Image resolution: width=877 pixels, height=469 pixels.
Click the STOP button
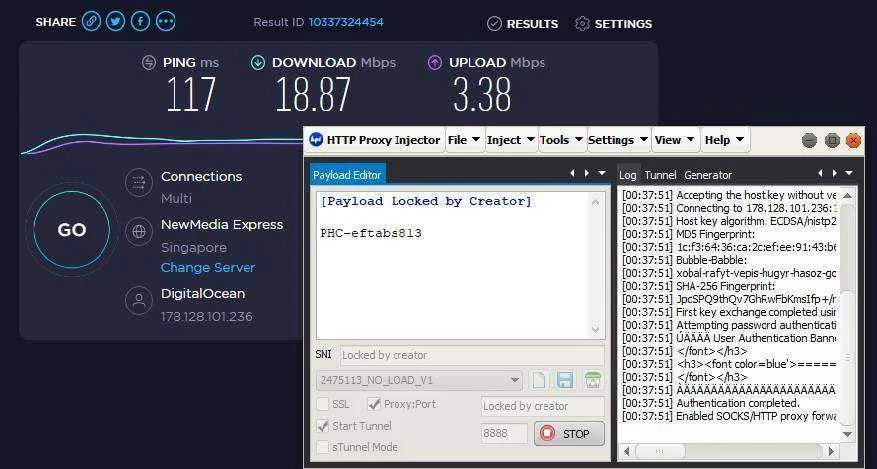point(569,434)
